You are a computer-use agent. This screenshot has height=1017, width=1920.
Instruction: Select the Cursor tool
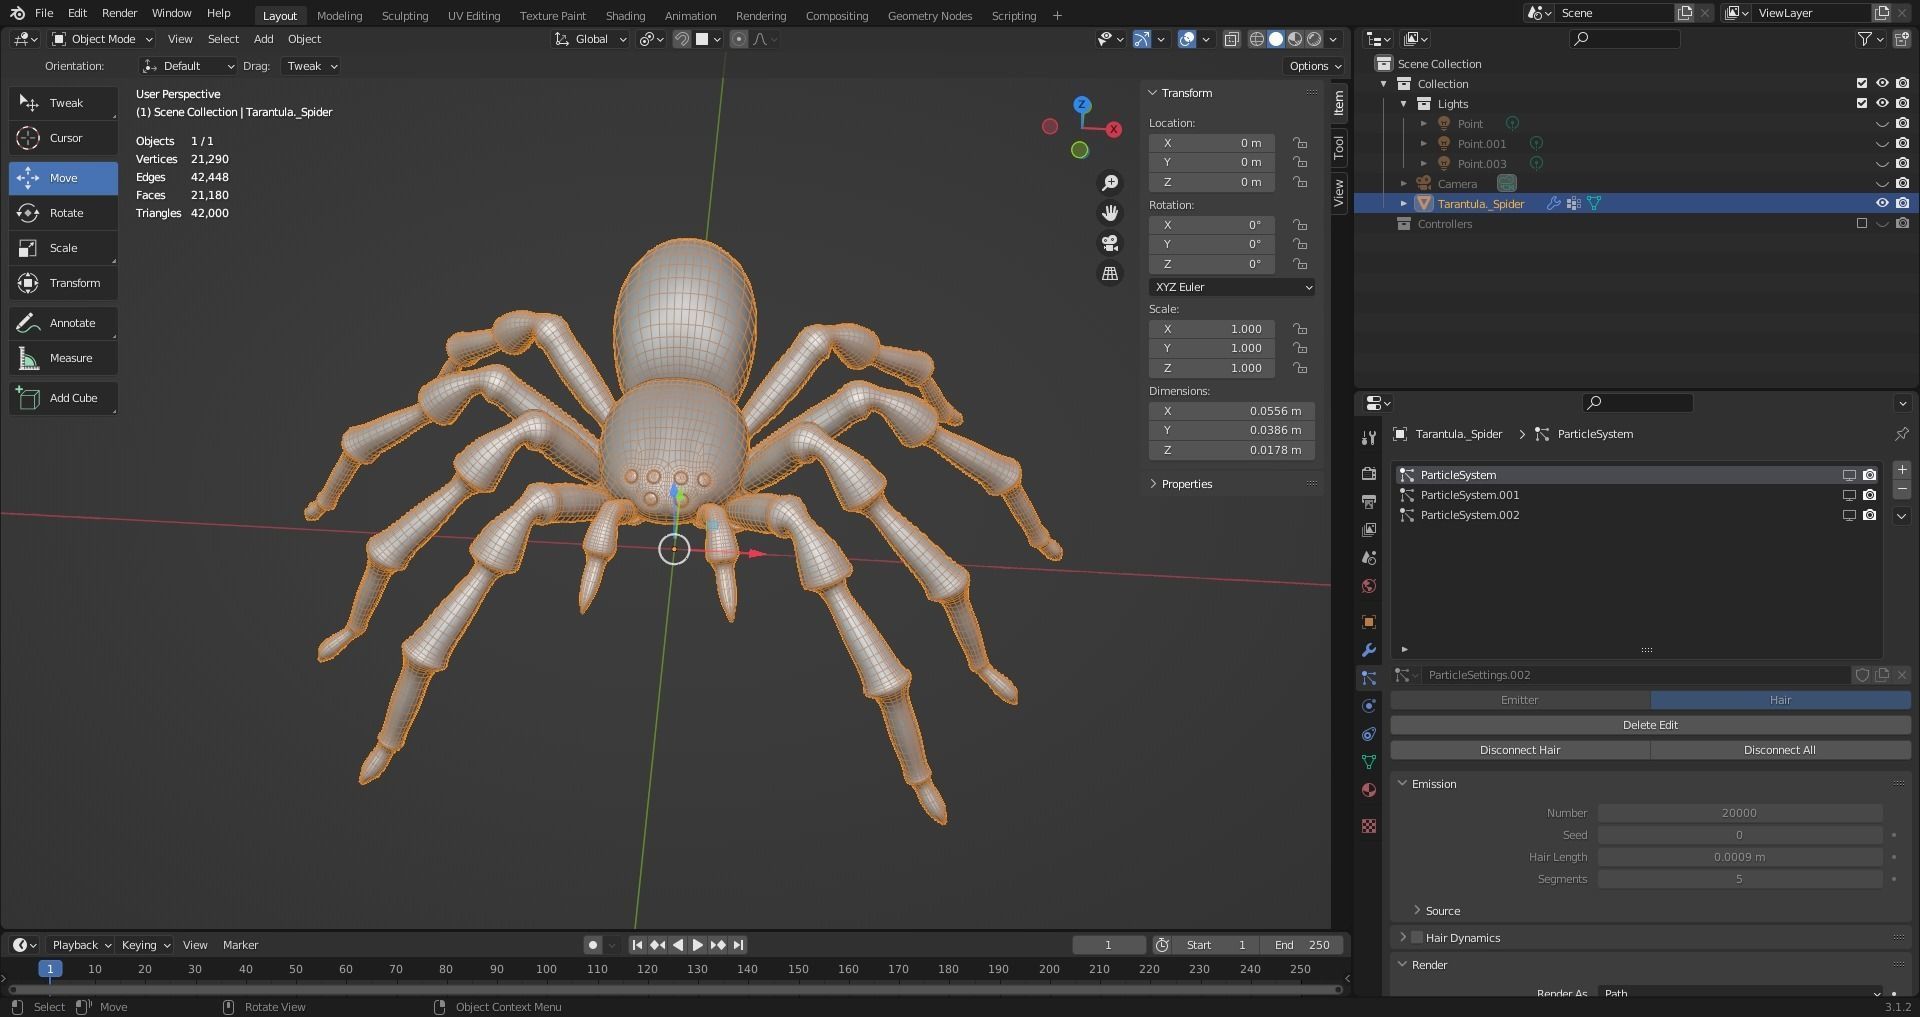(x=64, y=138)
